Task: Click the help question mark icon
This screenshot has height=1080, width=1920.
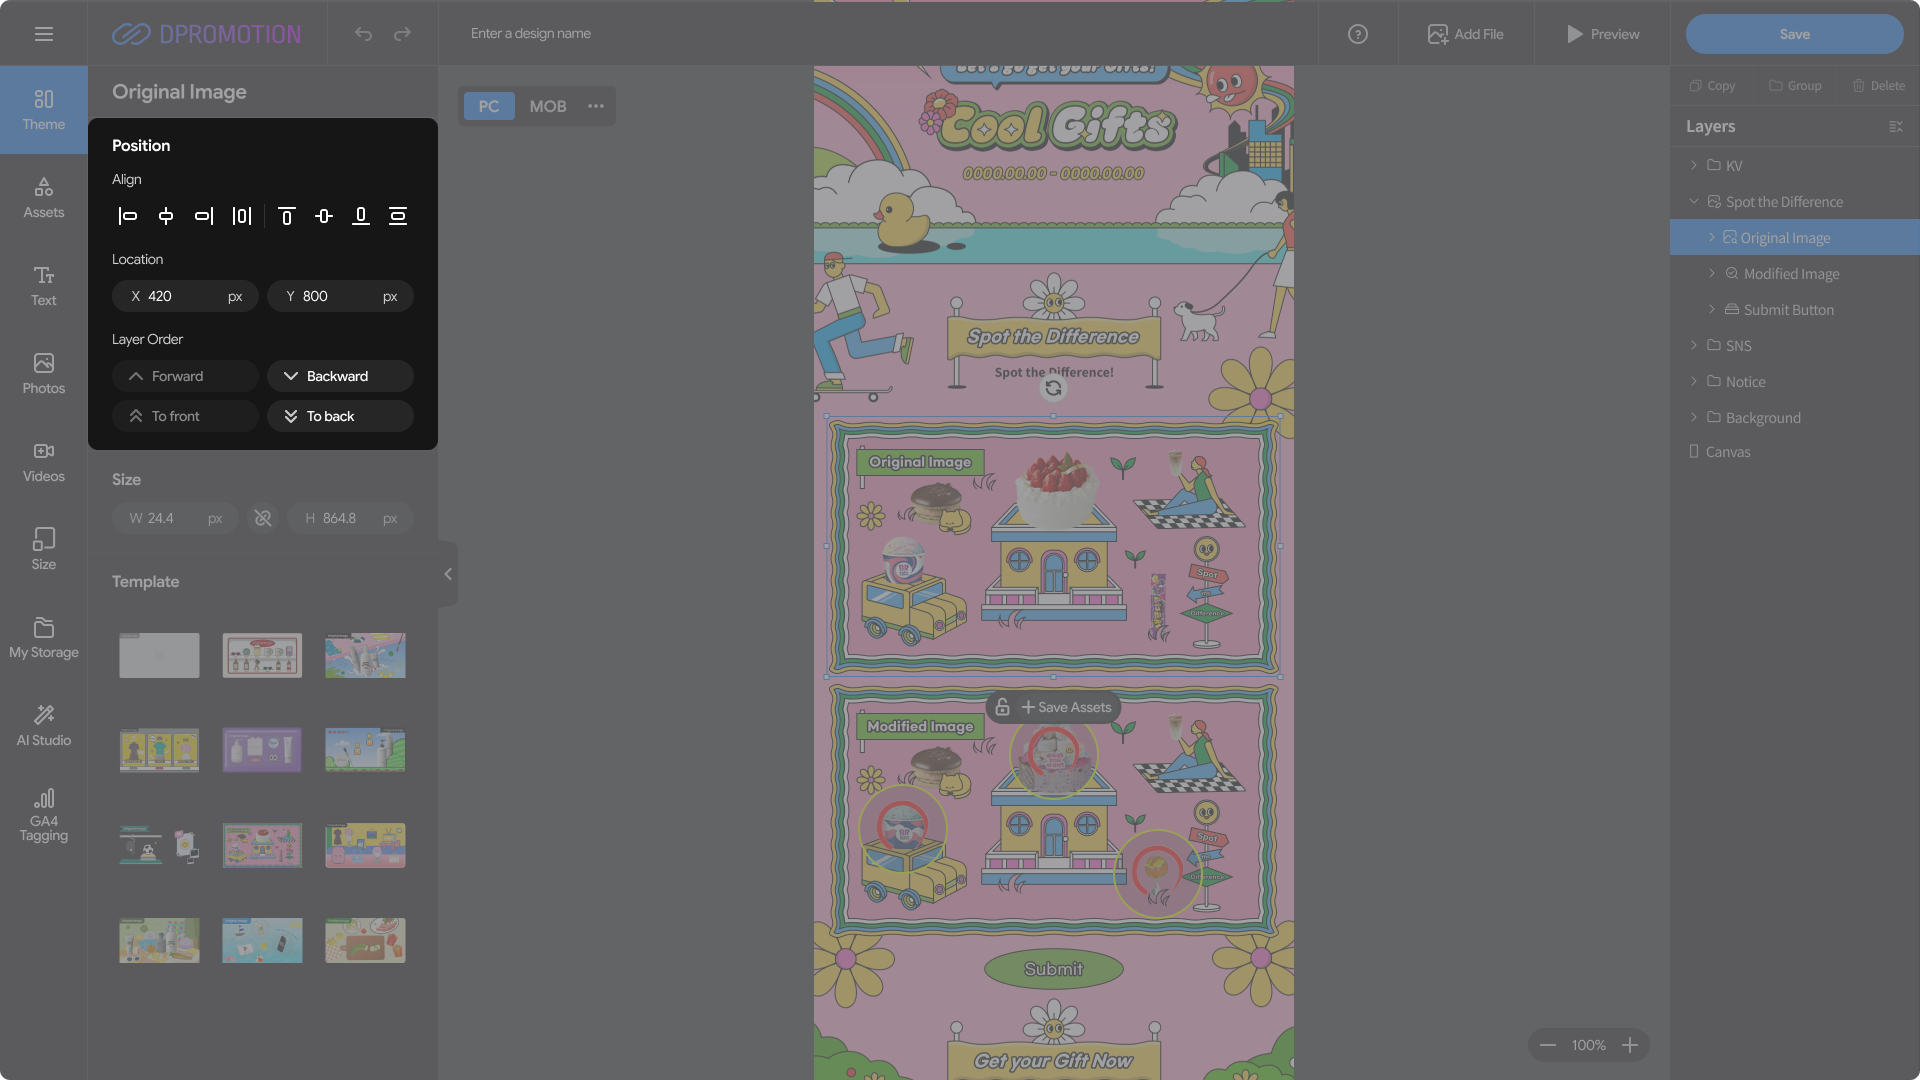Action: click(1357, 34)
